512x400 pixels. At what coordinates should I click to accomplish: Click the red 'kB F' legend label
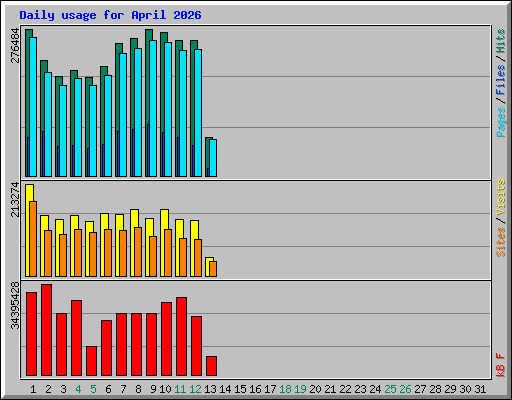[501, 365]
